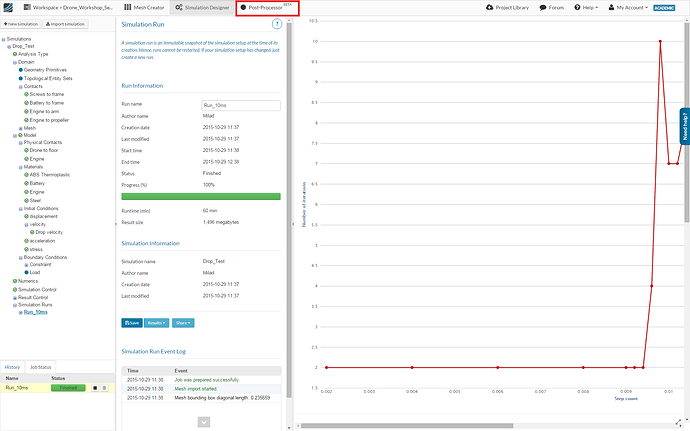Click the peak data point at 10 iterations
Image resolution: width=690 pixels, height=431 pixels.
660,41
